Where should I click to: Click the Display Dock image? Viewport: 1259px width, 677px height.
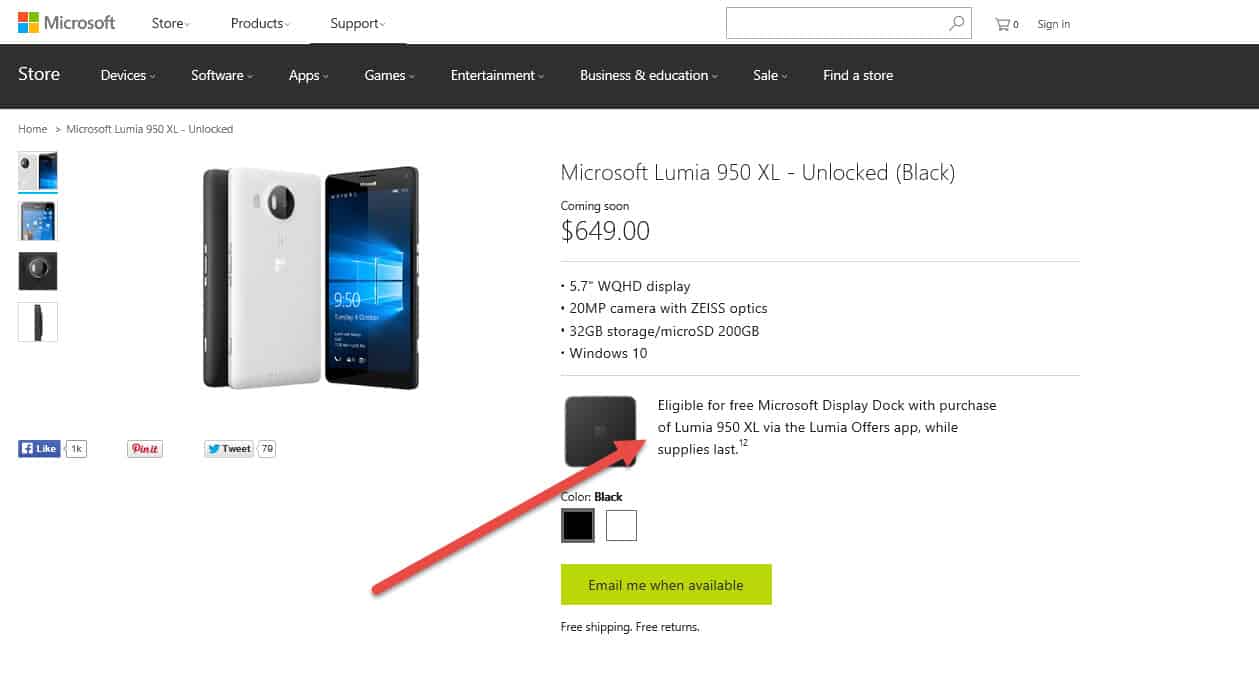click(601, 431)
